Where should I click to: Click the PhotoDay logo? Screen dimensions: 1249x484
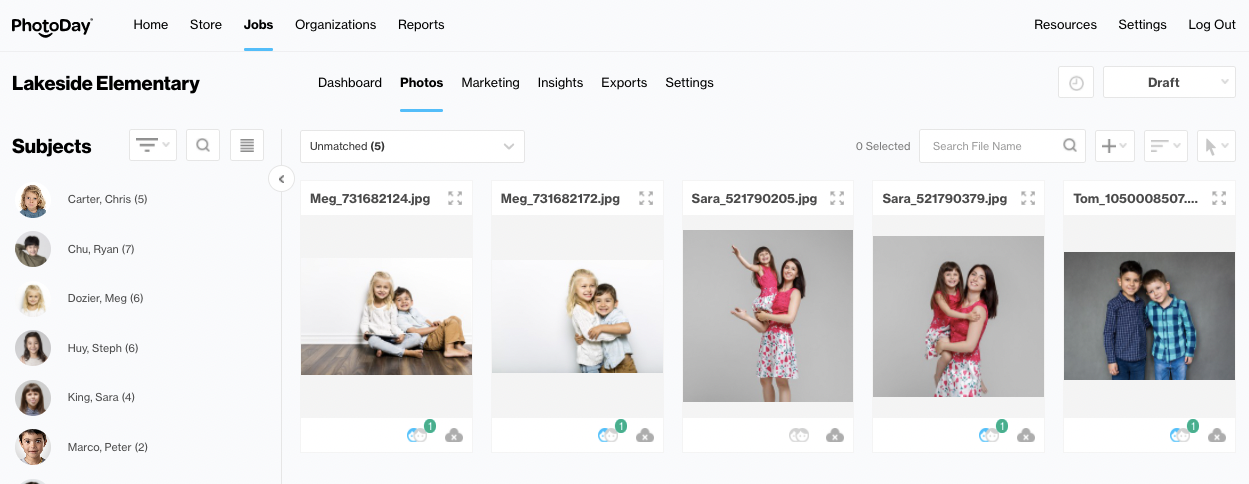point(52,26)
